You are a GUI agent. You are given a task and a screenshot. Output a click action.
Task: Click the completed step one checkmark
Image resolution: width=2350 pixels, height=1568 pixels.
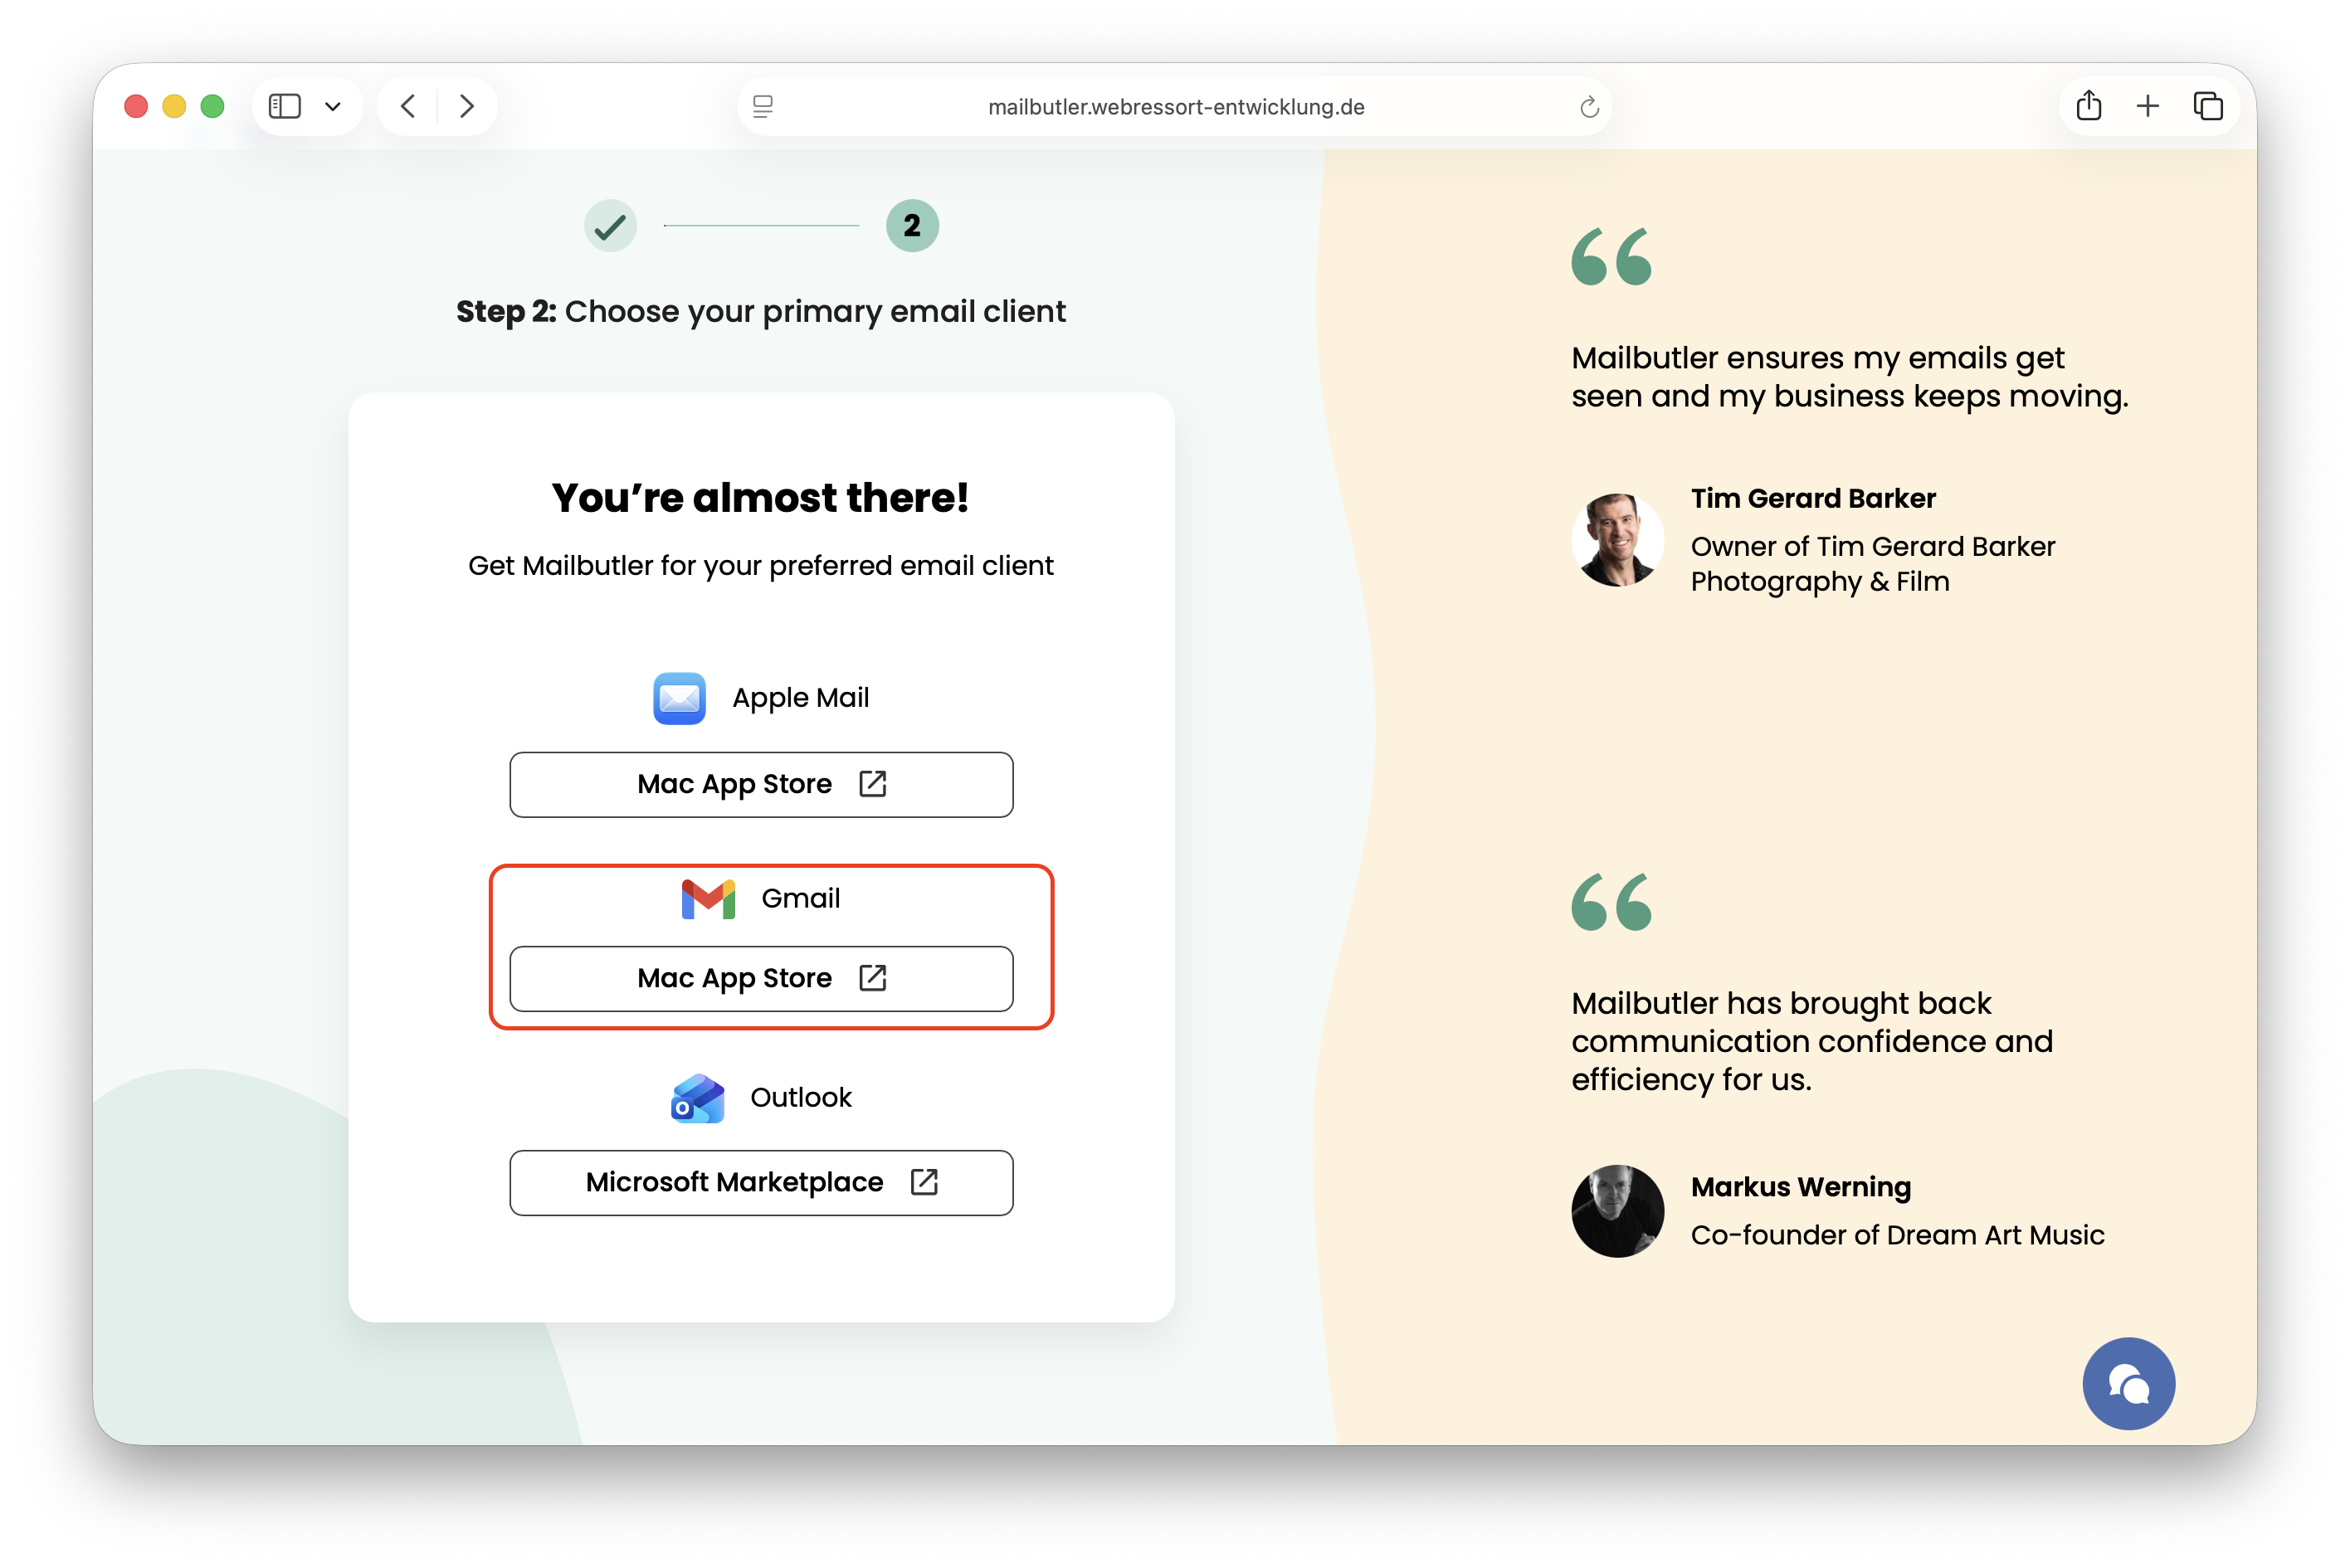610,226
